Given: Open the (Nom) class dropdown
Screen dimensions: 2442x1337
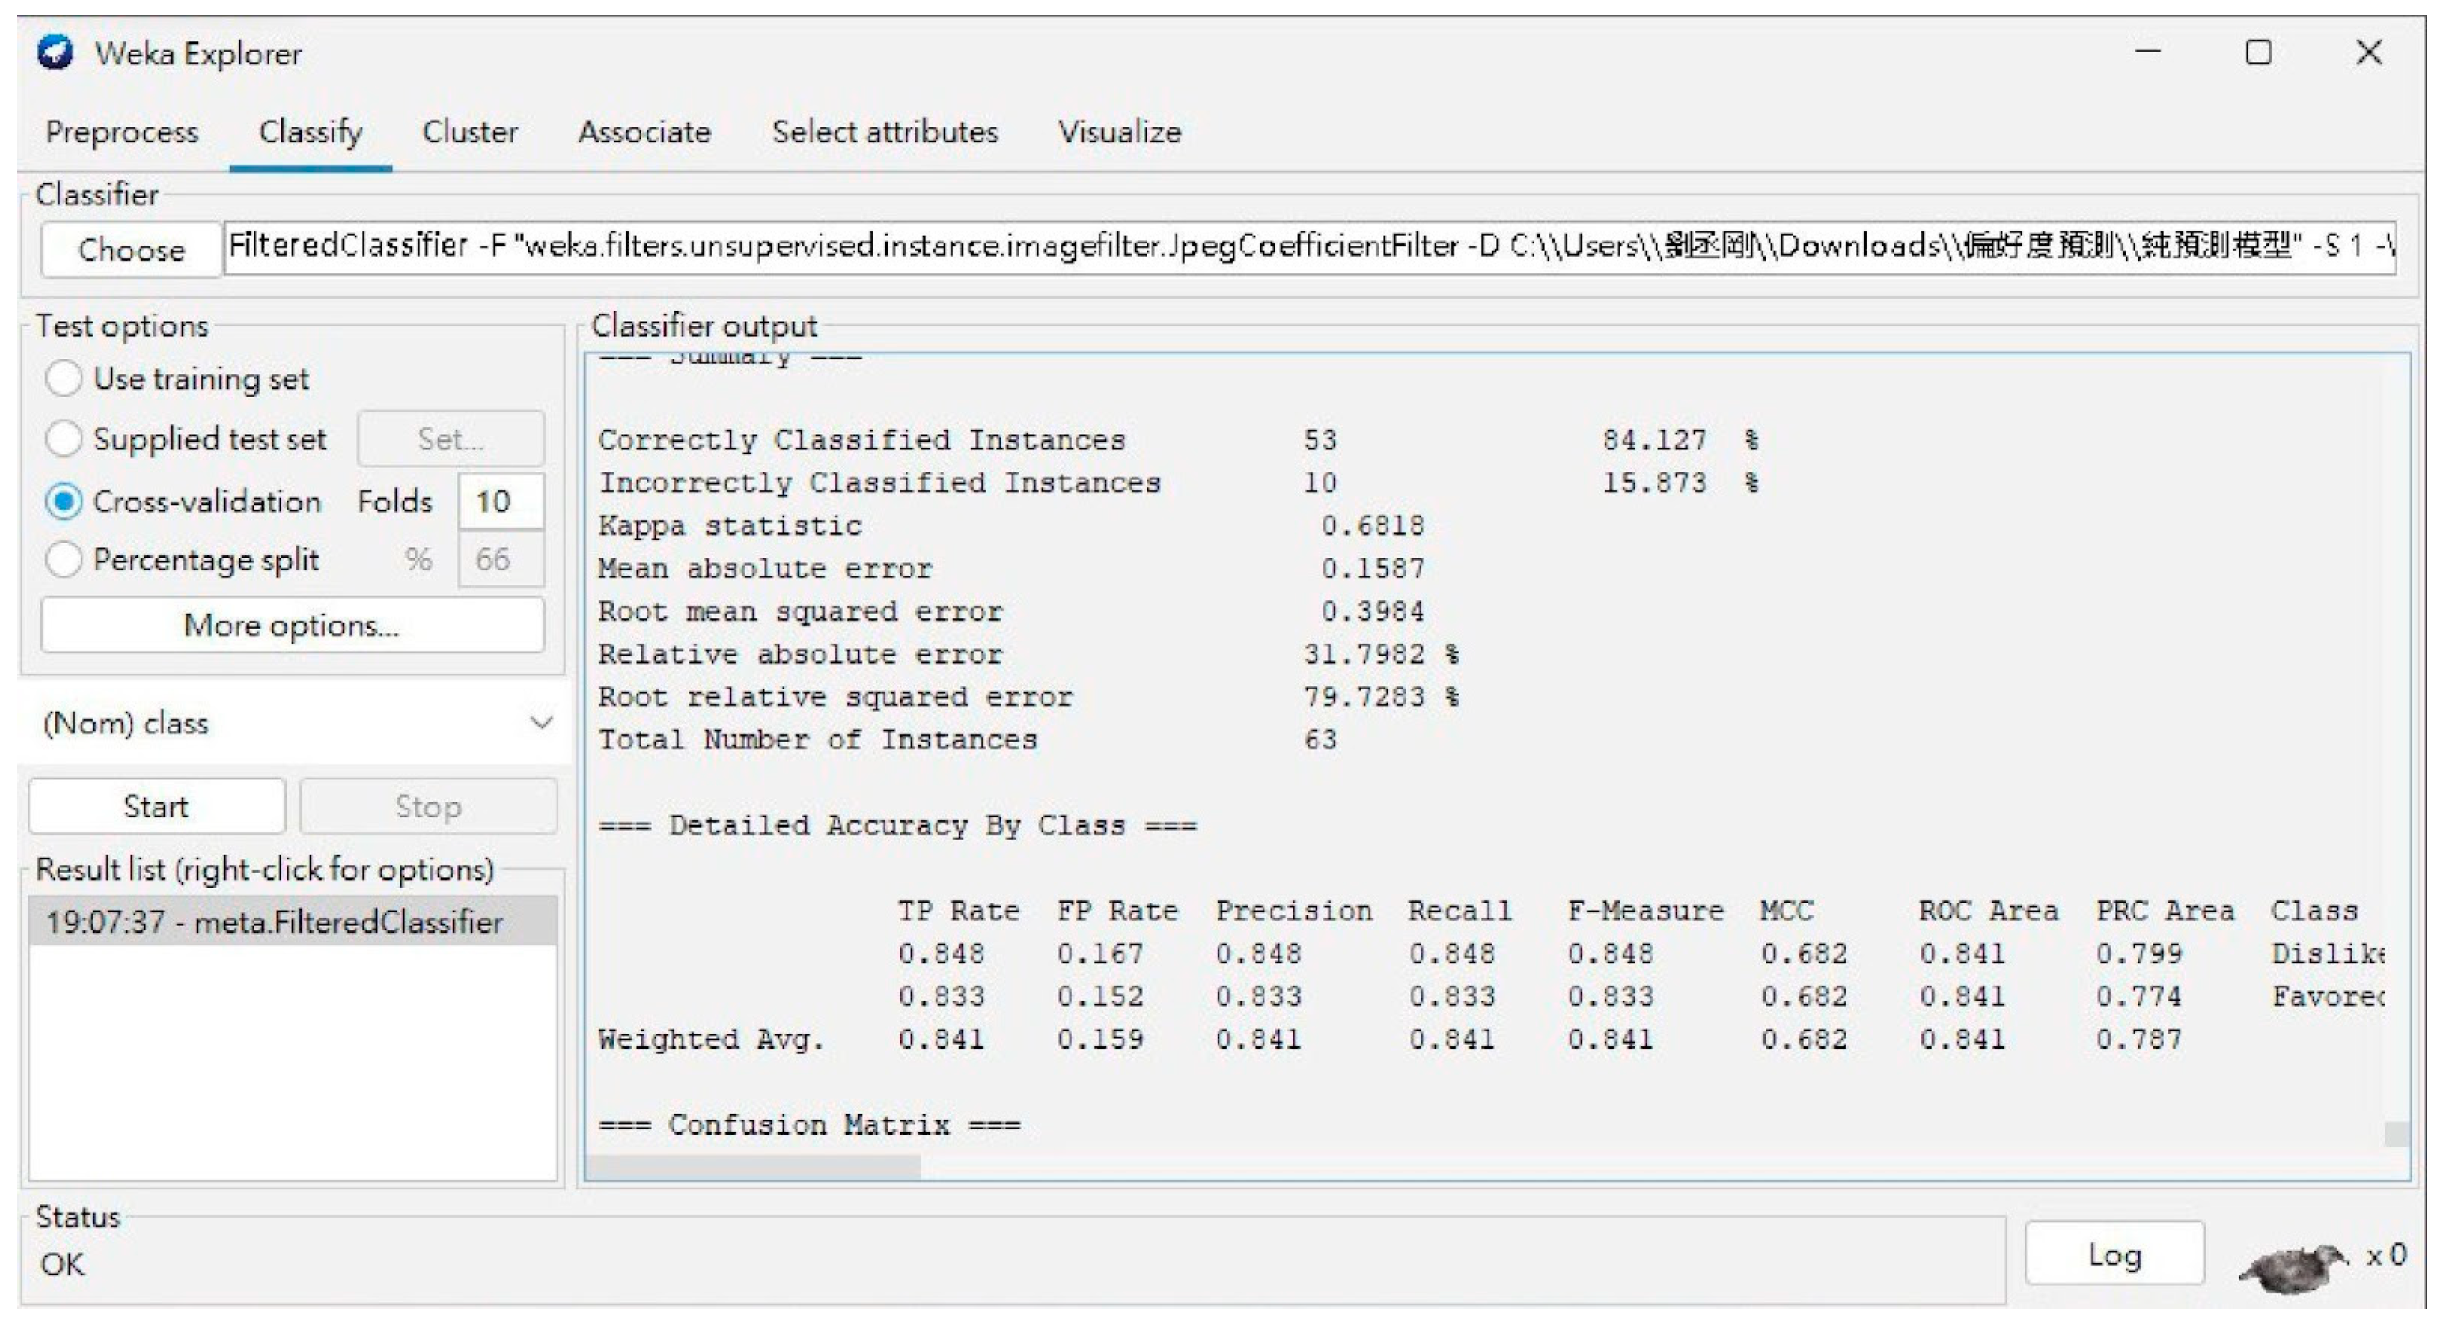Looking at the screenshot, I should tap(296, 723).
